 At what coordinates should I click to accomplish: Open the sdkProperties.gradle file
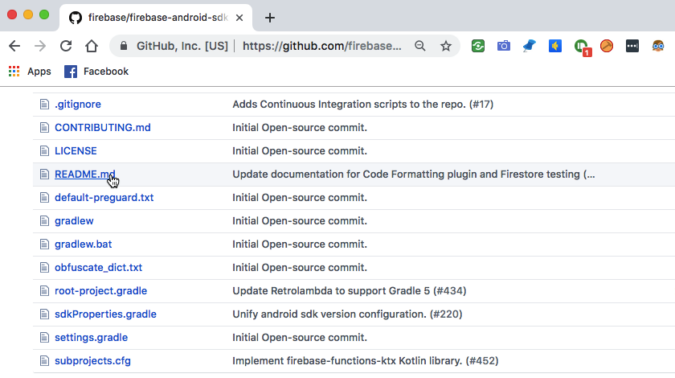[x=105, y=314]
